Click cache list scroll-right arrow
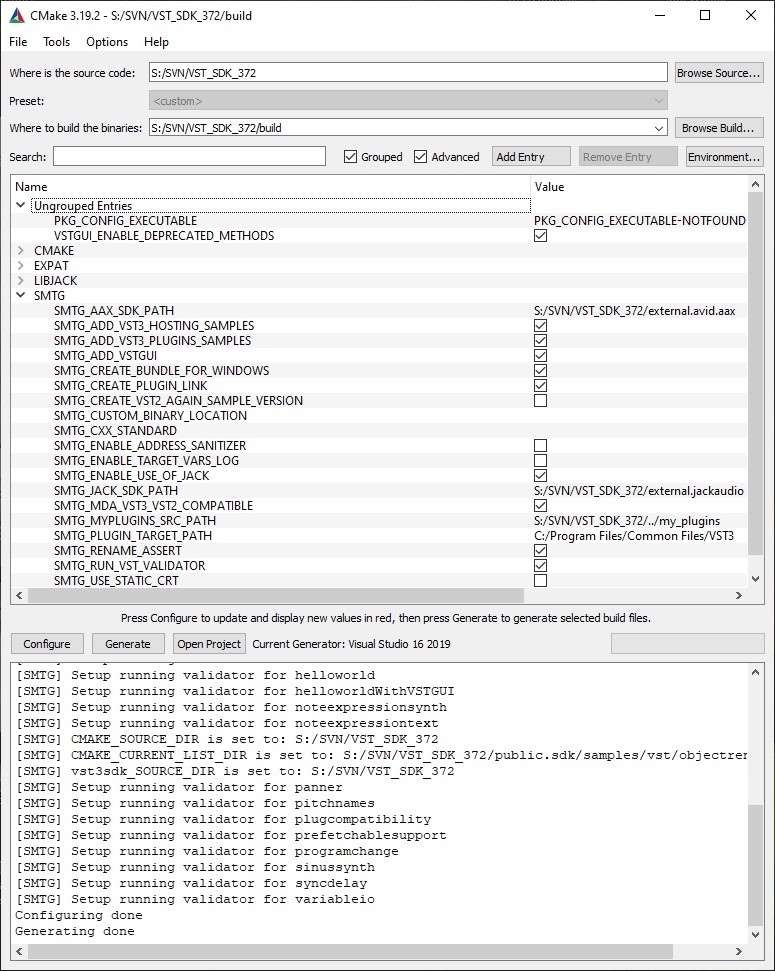Image resolution: width=775 pixels, height=971 pixels. pos(738,595)
